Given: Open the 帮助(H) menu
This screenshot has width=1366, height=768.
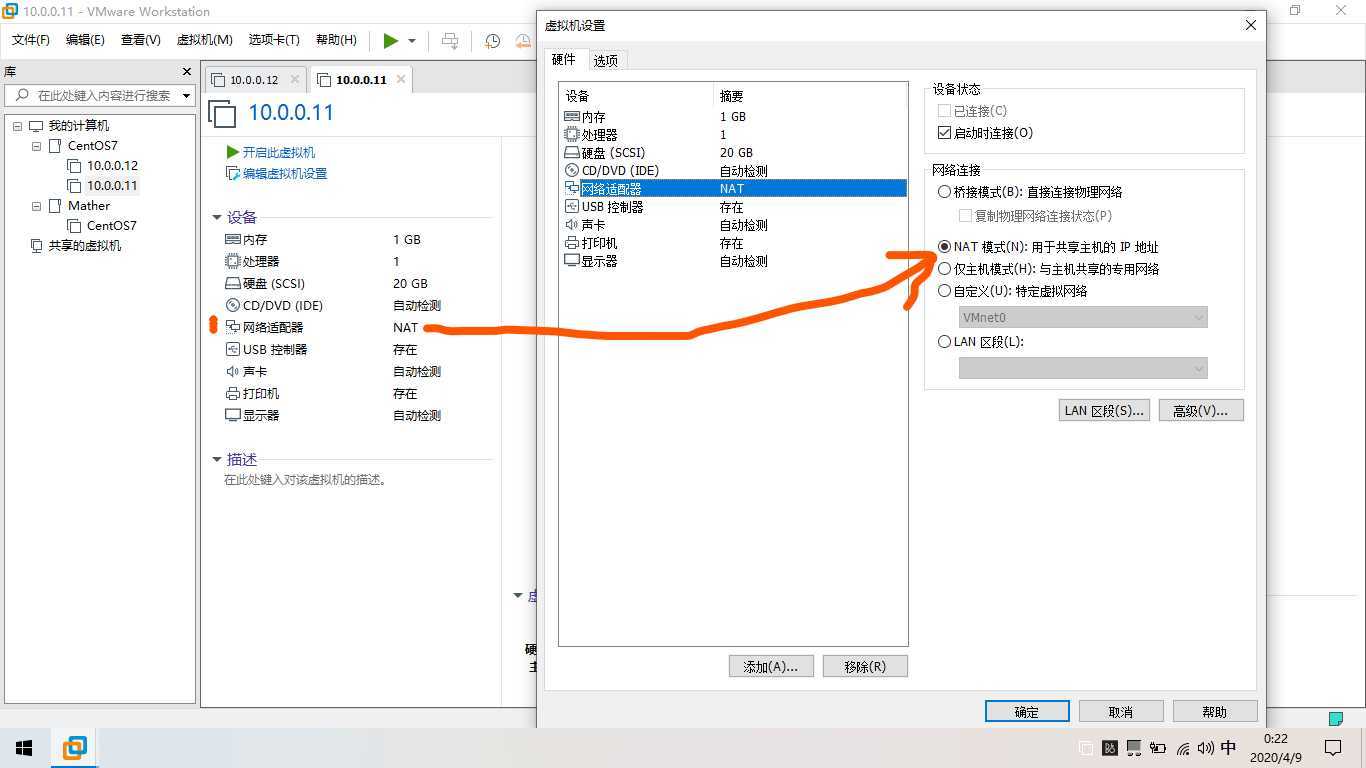Looking at the screenshot, I should (336, 40).
